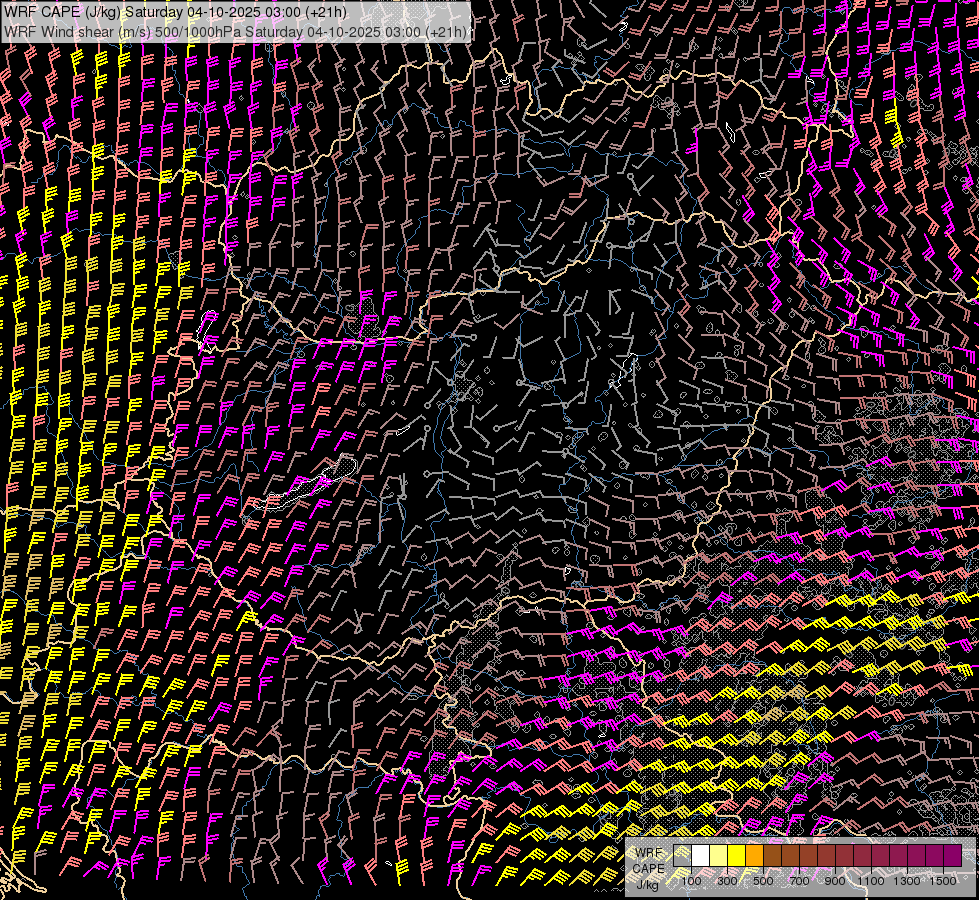Click the 500/1000hPa text in the header
Screen dimensions: 979x900
[196, 32]
